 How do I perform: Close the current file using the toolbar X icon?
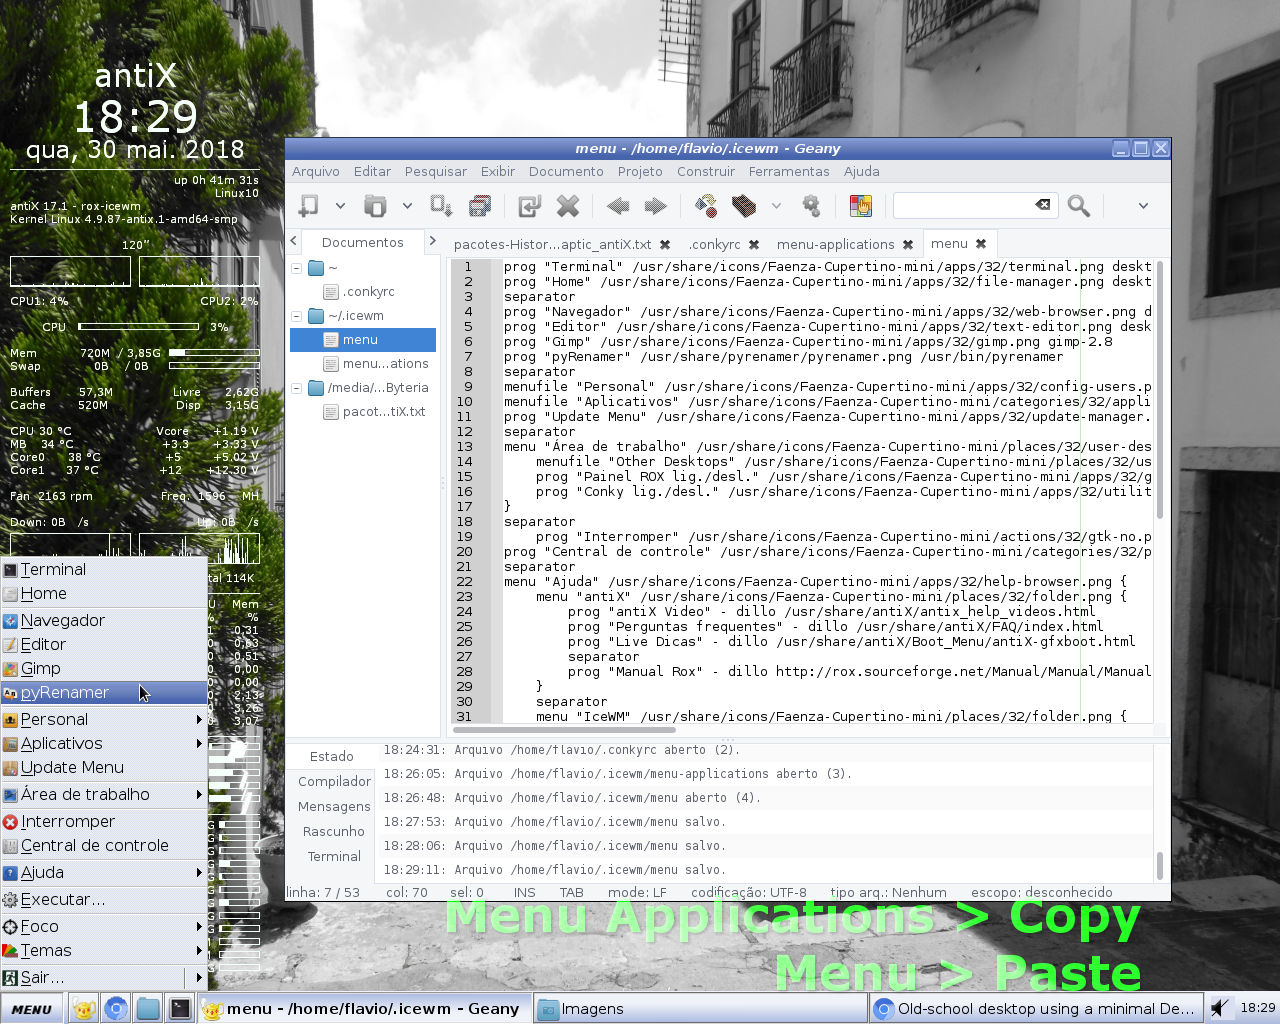[568, 206]
